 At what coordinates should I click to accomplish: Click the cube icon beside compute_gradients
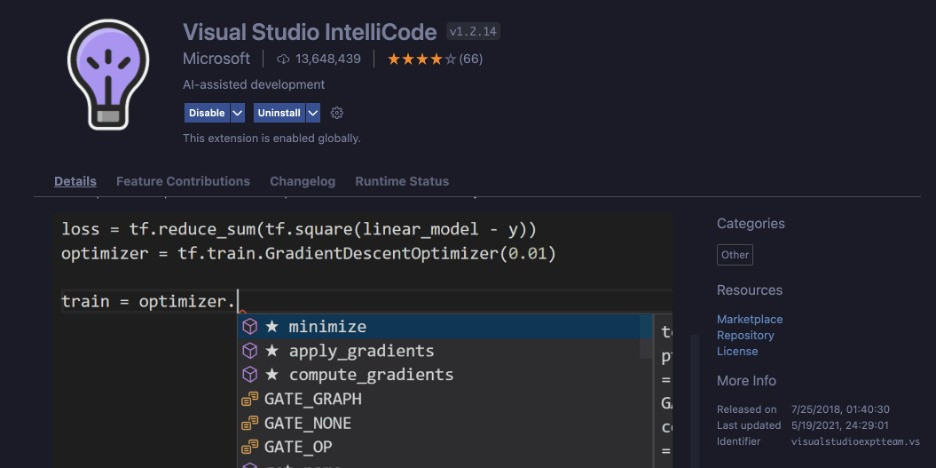(250, 374)
